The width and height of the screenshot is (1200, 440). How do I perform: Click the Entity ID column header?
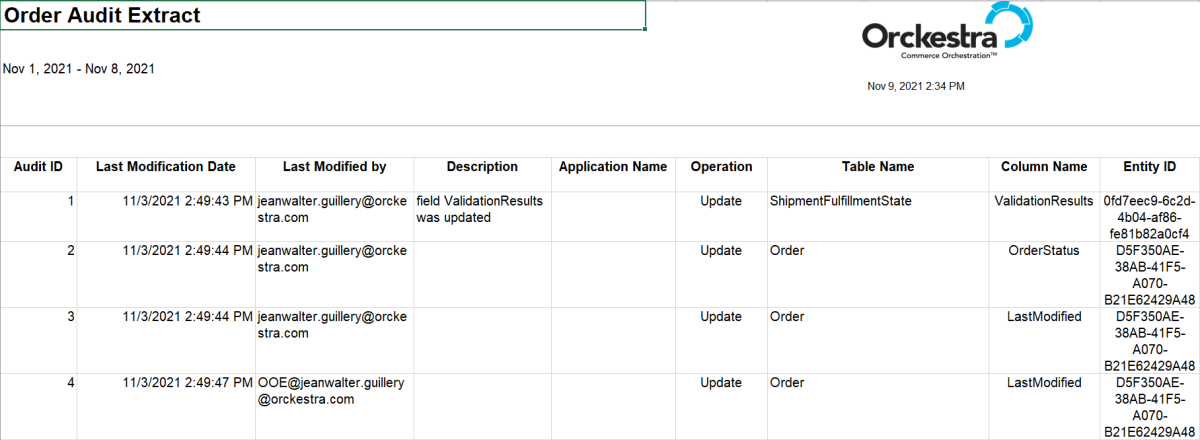pyautogui.click(x=1148, y=167)
